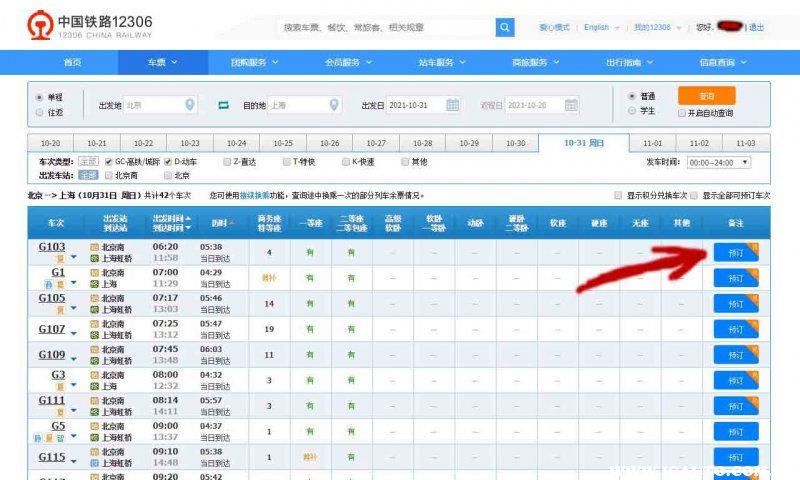Open the departure date calendar icon
The image size is (800, 480).
[452, 105]
